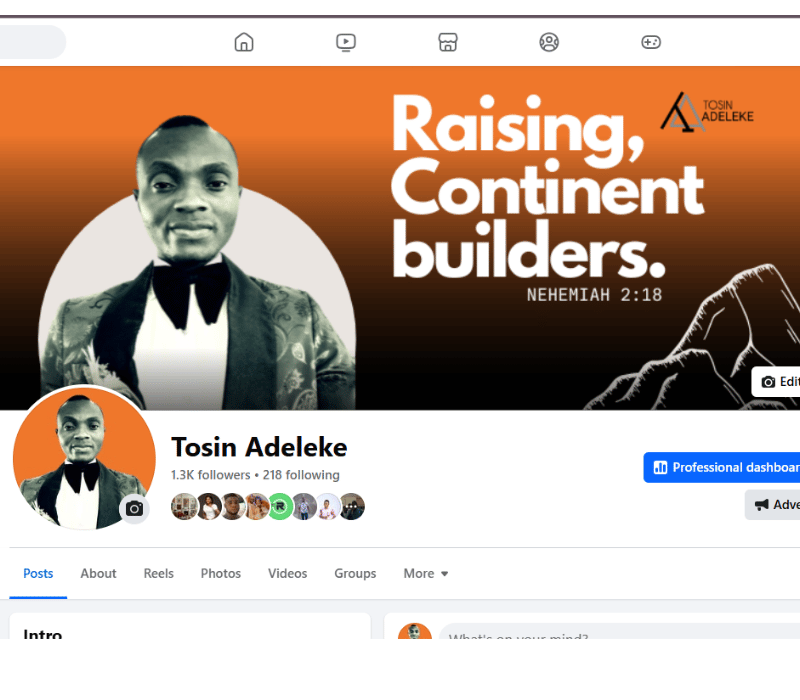Screen dimensions: 800x700
Task: Expand the More dropdown tab
Action: pyautogui.click(x=426, y=573)
